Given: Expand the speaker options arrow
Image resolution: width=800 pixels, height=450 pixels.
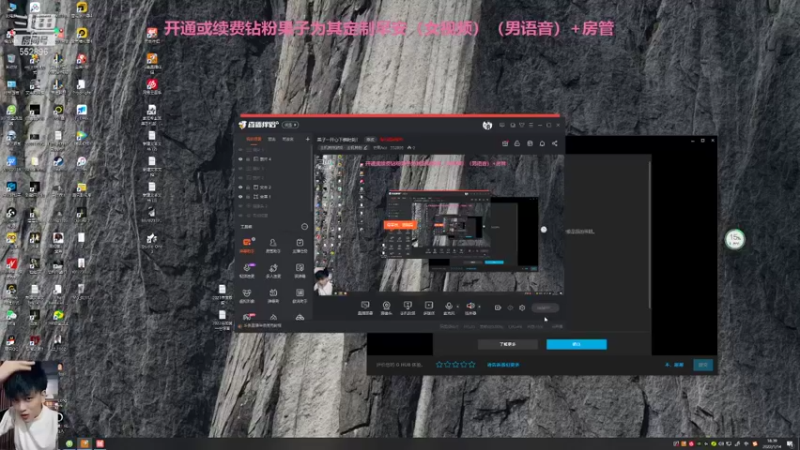Looking at the screenshot, I should (479, 306).
